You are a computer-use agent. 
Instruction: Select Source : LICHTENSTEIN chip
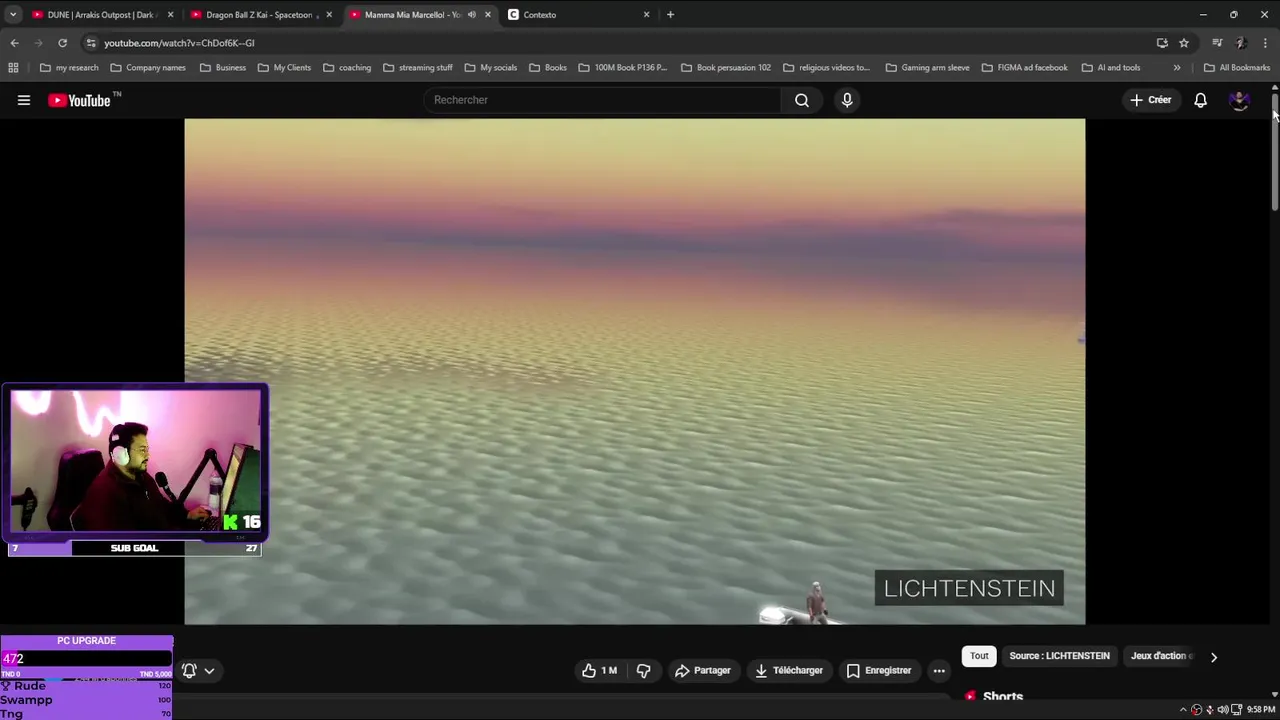point(1059,656)
